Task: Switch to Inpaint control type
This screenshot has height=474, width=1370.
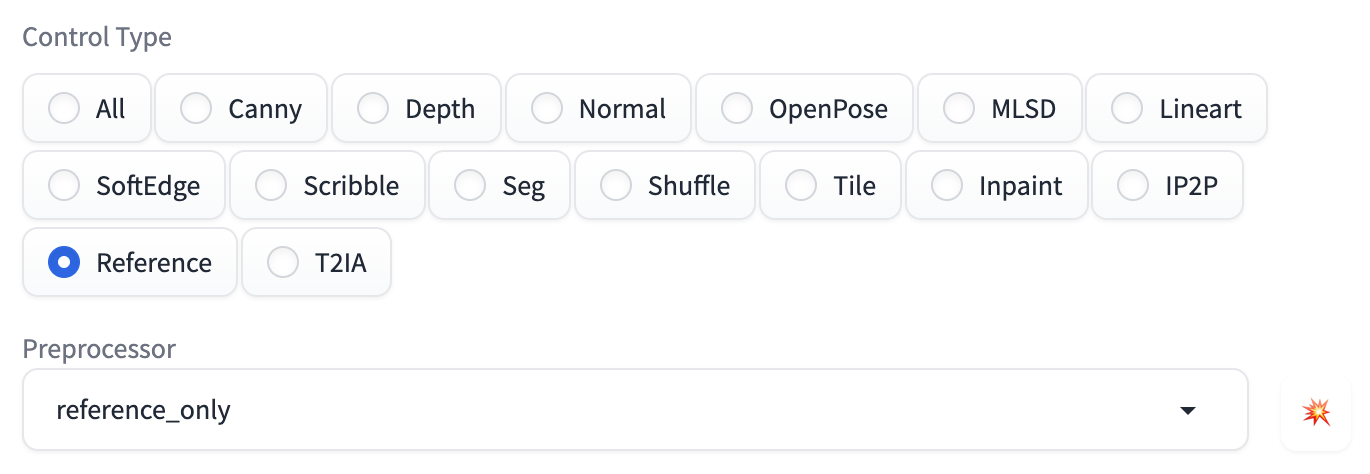Action: [947, 185]
